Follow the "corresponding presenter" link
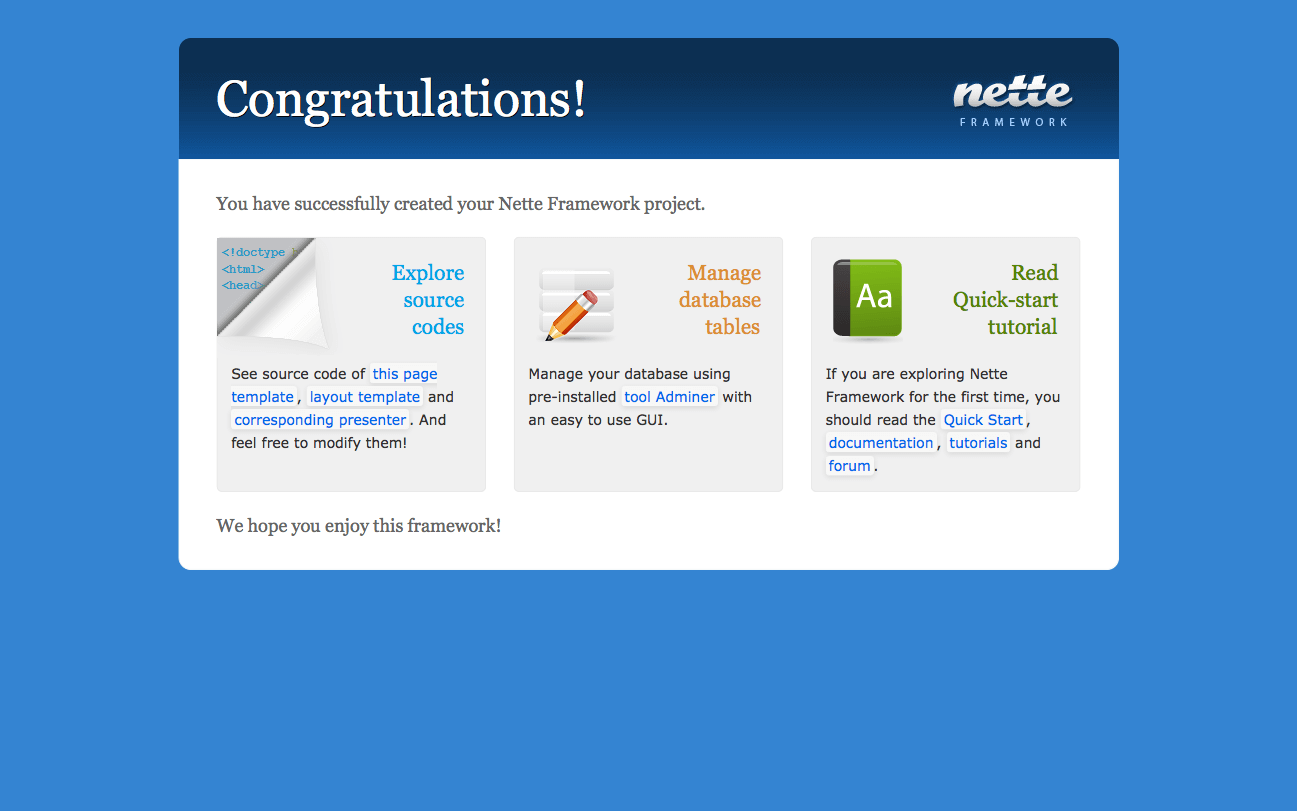 320,420
